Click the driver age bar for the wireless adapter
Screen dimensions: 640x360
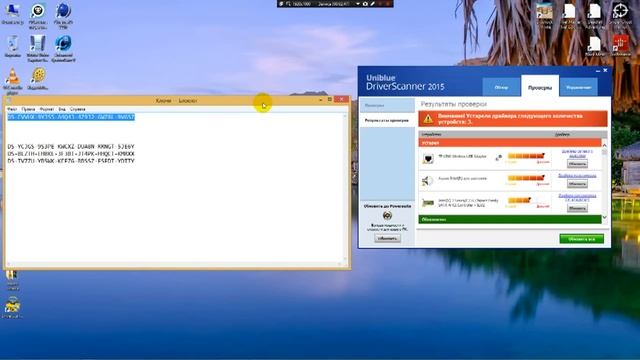pos(526,156)
